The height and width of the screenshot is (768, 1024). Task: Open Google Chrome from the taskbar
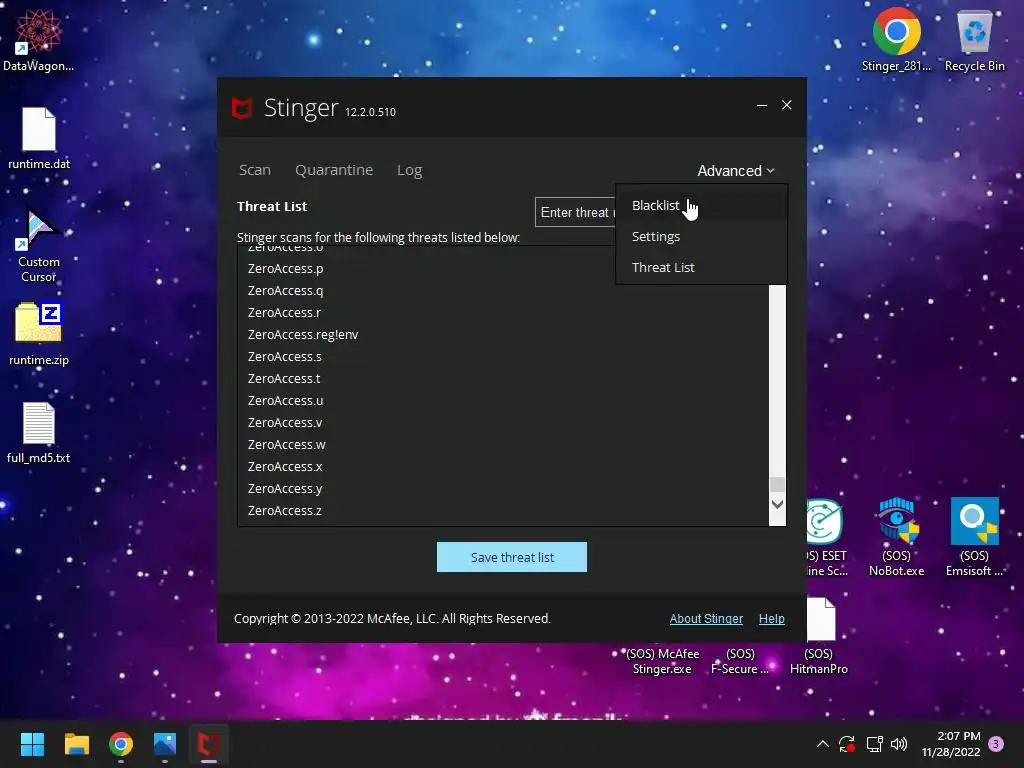pyautogui.click(x=121, y=744)
